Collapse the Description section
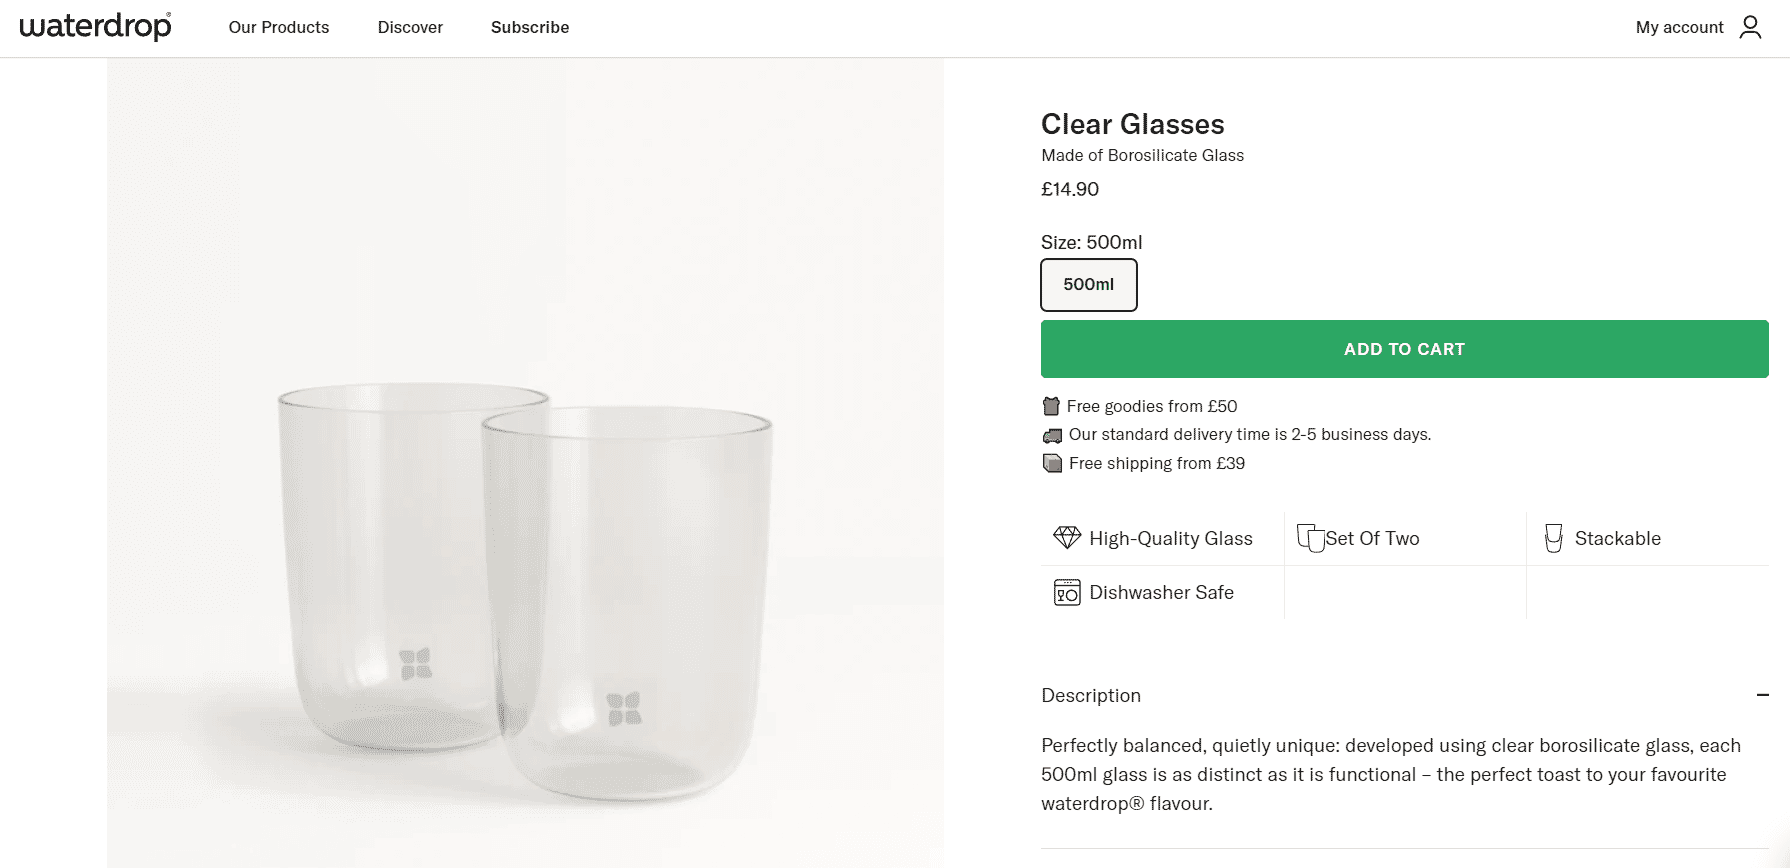This screenshot has width=1790, height=868. coord(1762,695)
